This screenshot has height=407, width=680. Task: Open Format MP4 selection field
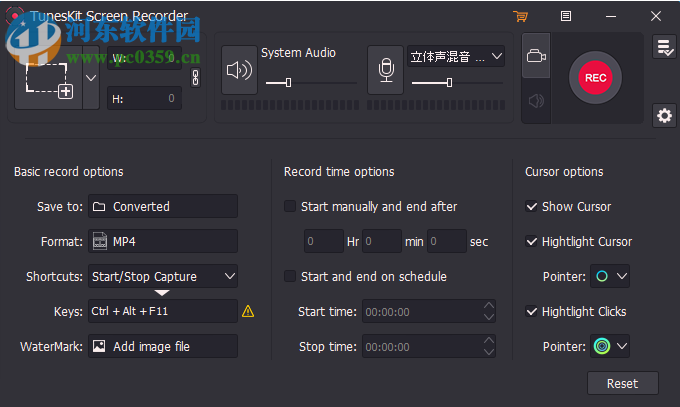(163, 241)
